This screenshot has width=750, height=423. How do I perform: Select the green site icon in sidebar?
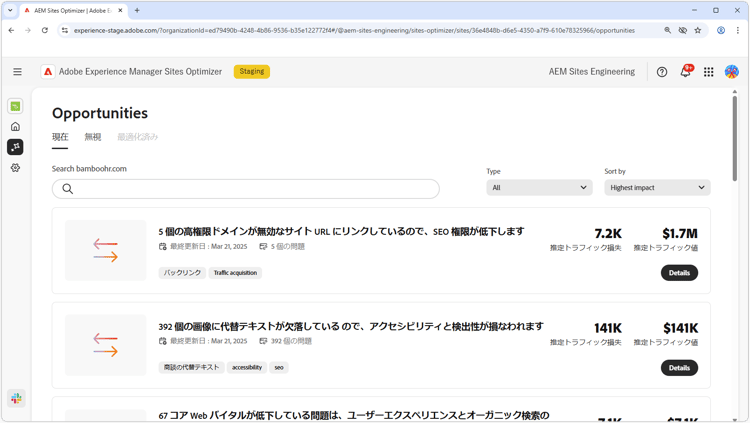click(x=15, y=106)
